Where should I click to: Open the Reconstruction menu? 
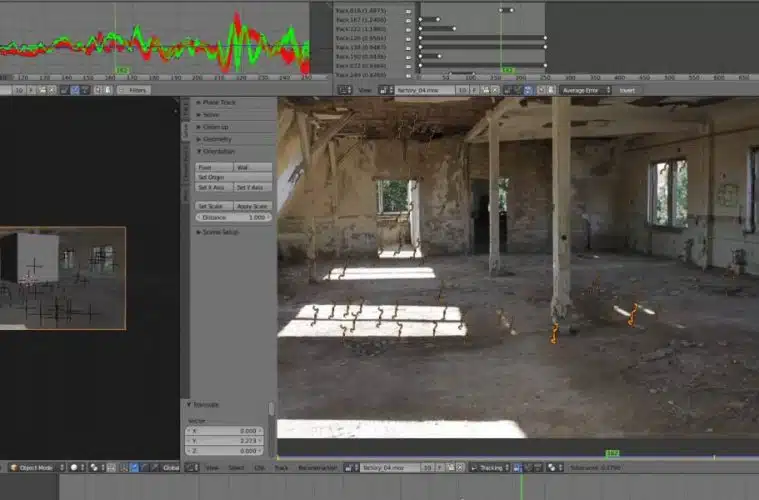click(317, 467)
